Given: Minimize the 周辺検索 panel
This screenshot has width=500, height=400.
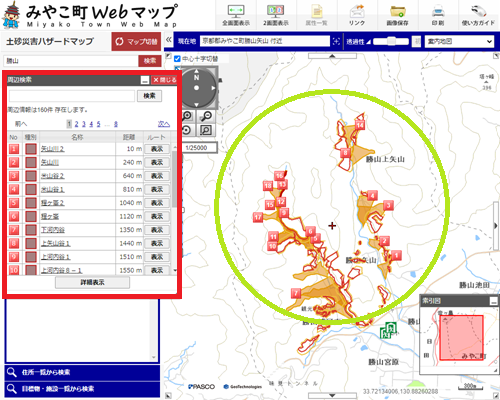Looking at the screenshot, I should coord(145,80).
